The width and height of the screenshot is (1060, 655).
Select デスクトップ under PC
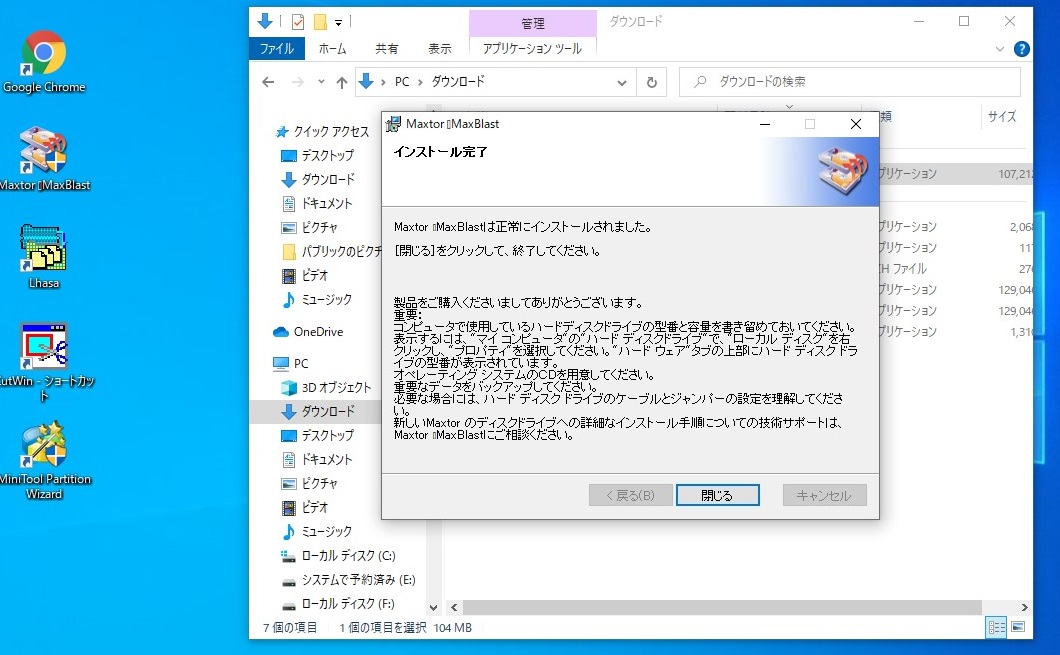pyautogui.click(x=317, y=435)
